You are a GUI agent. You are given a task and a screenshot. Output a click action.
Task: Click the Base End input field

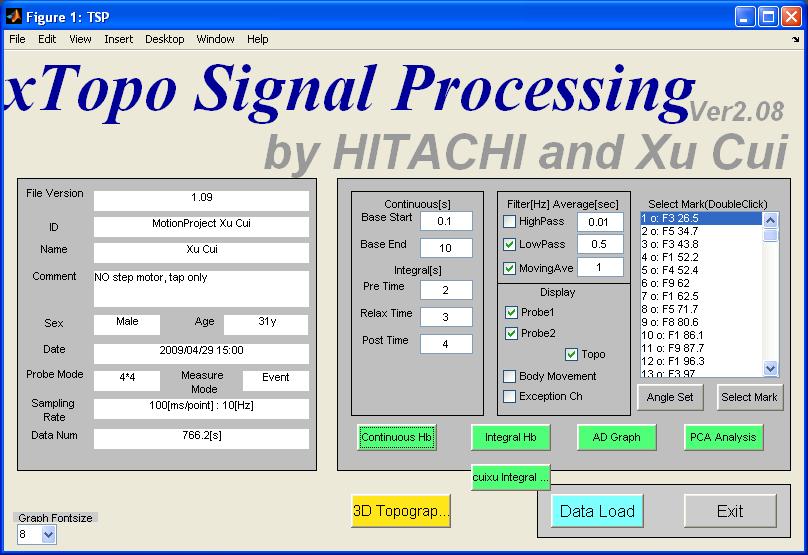[x=446, y=248]
